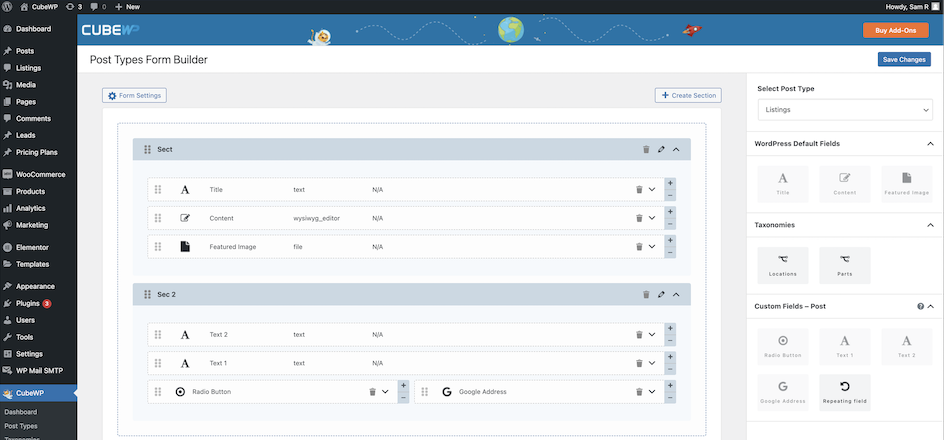Viewport: 944px width, 440px height.
Task: Select the Parts taxonomy tile
Action: [x=845, y=265]
